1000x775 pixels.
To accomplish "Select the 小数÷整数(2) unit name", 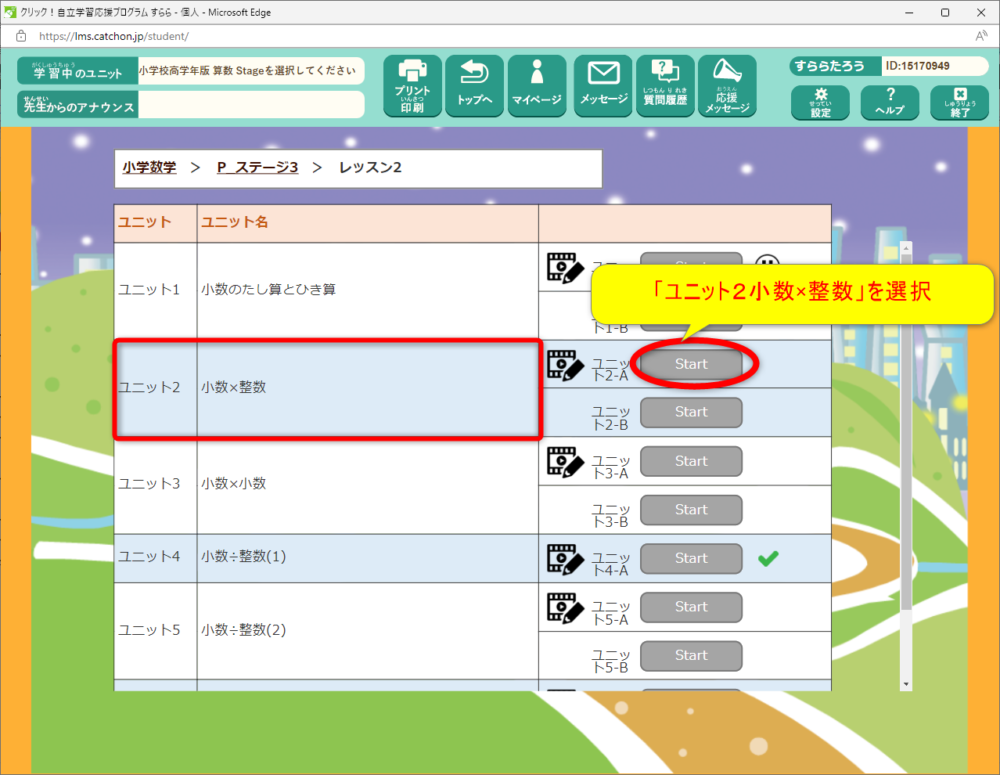I will pos(244,630).
